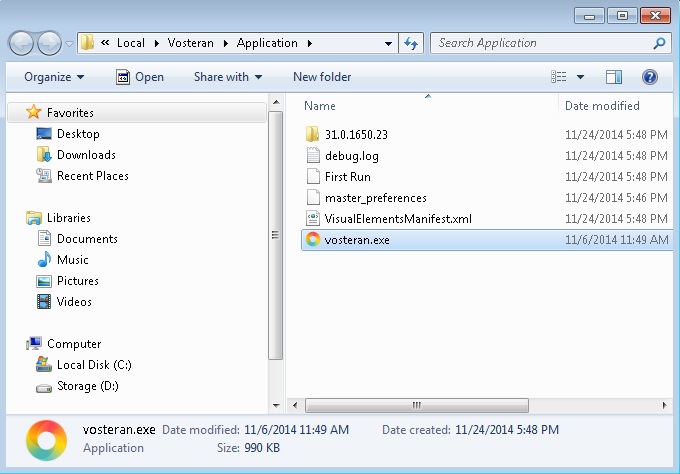Viewport: 680px width, 474px height.
Task: Click the Downloads folder icon
Action: (44, 154)
